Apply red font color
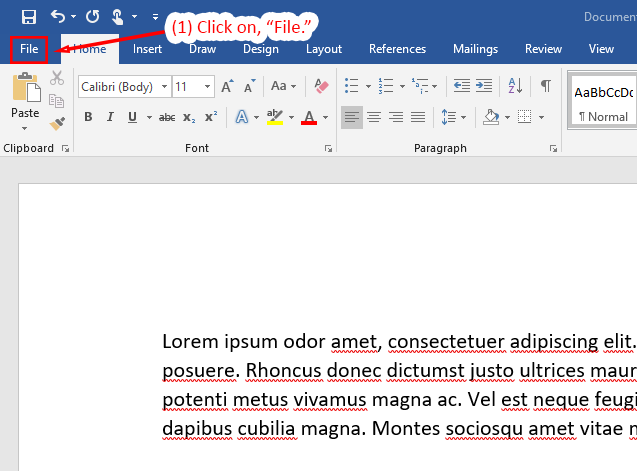Image resolution: width=637 pixels, height=471 pixels. click(309, 117)
